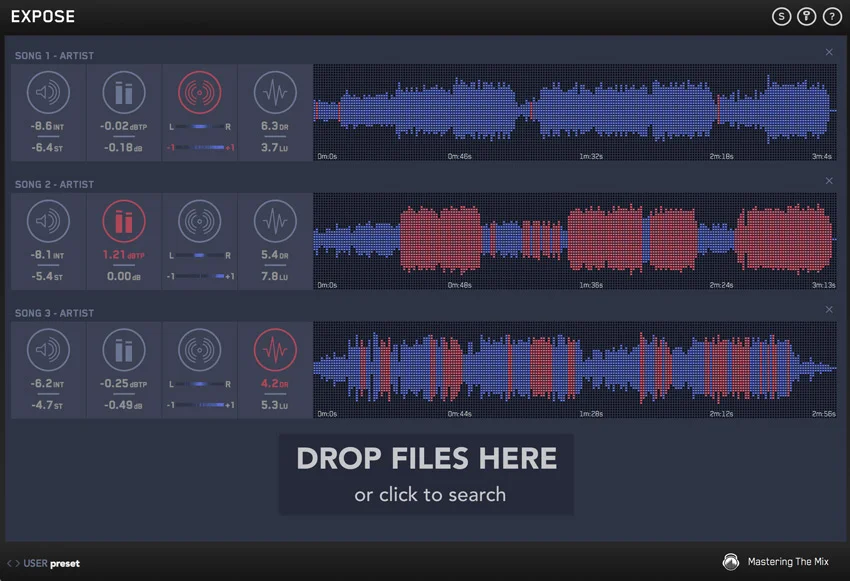
Task: Remove Song 3 with its X button
Action: click(x=829, y=309)
